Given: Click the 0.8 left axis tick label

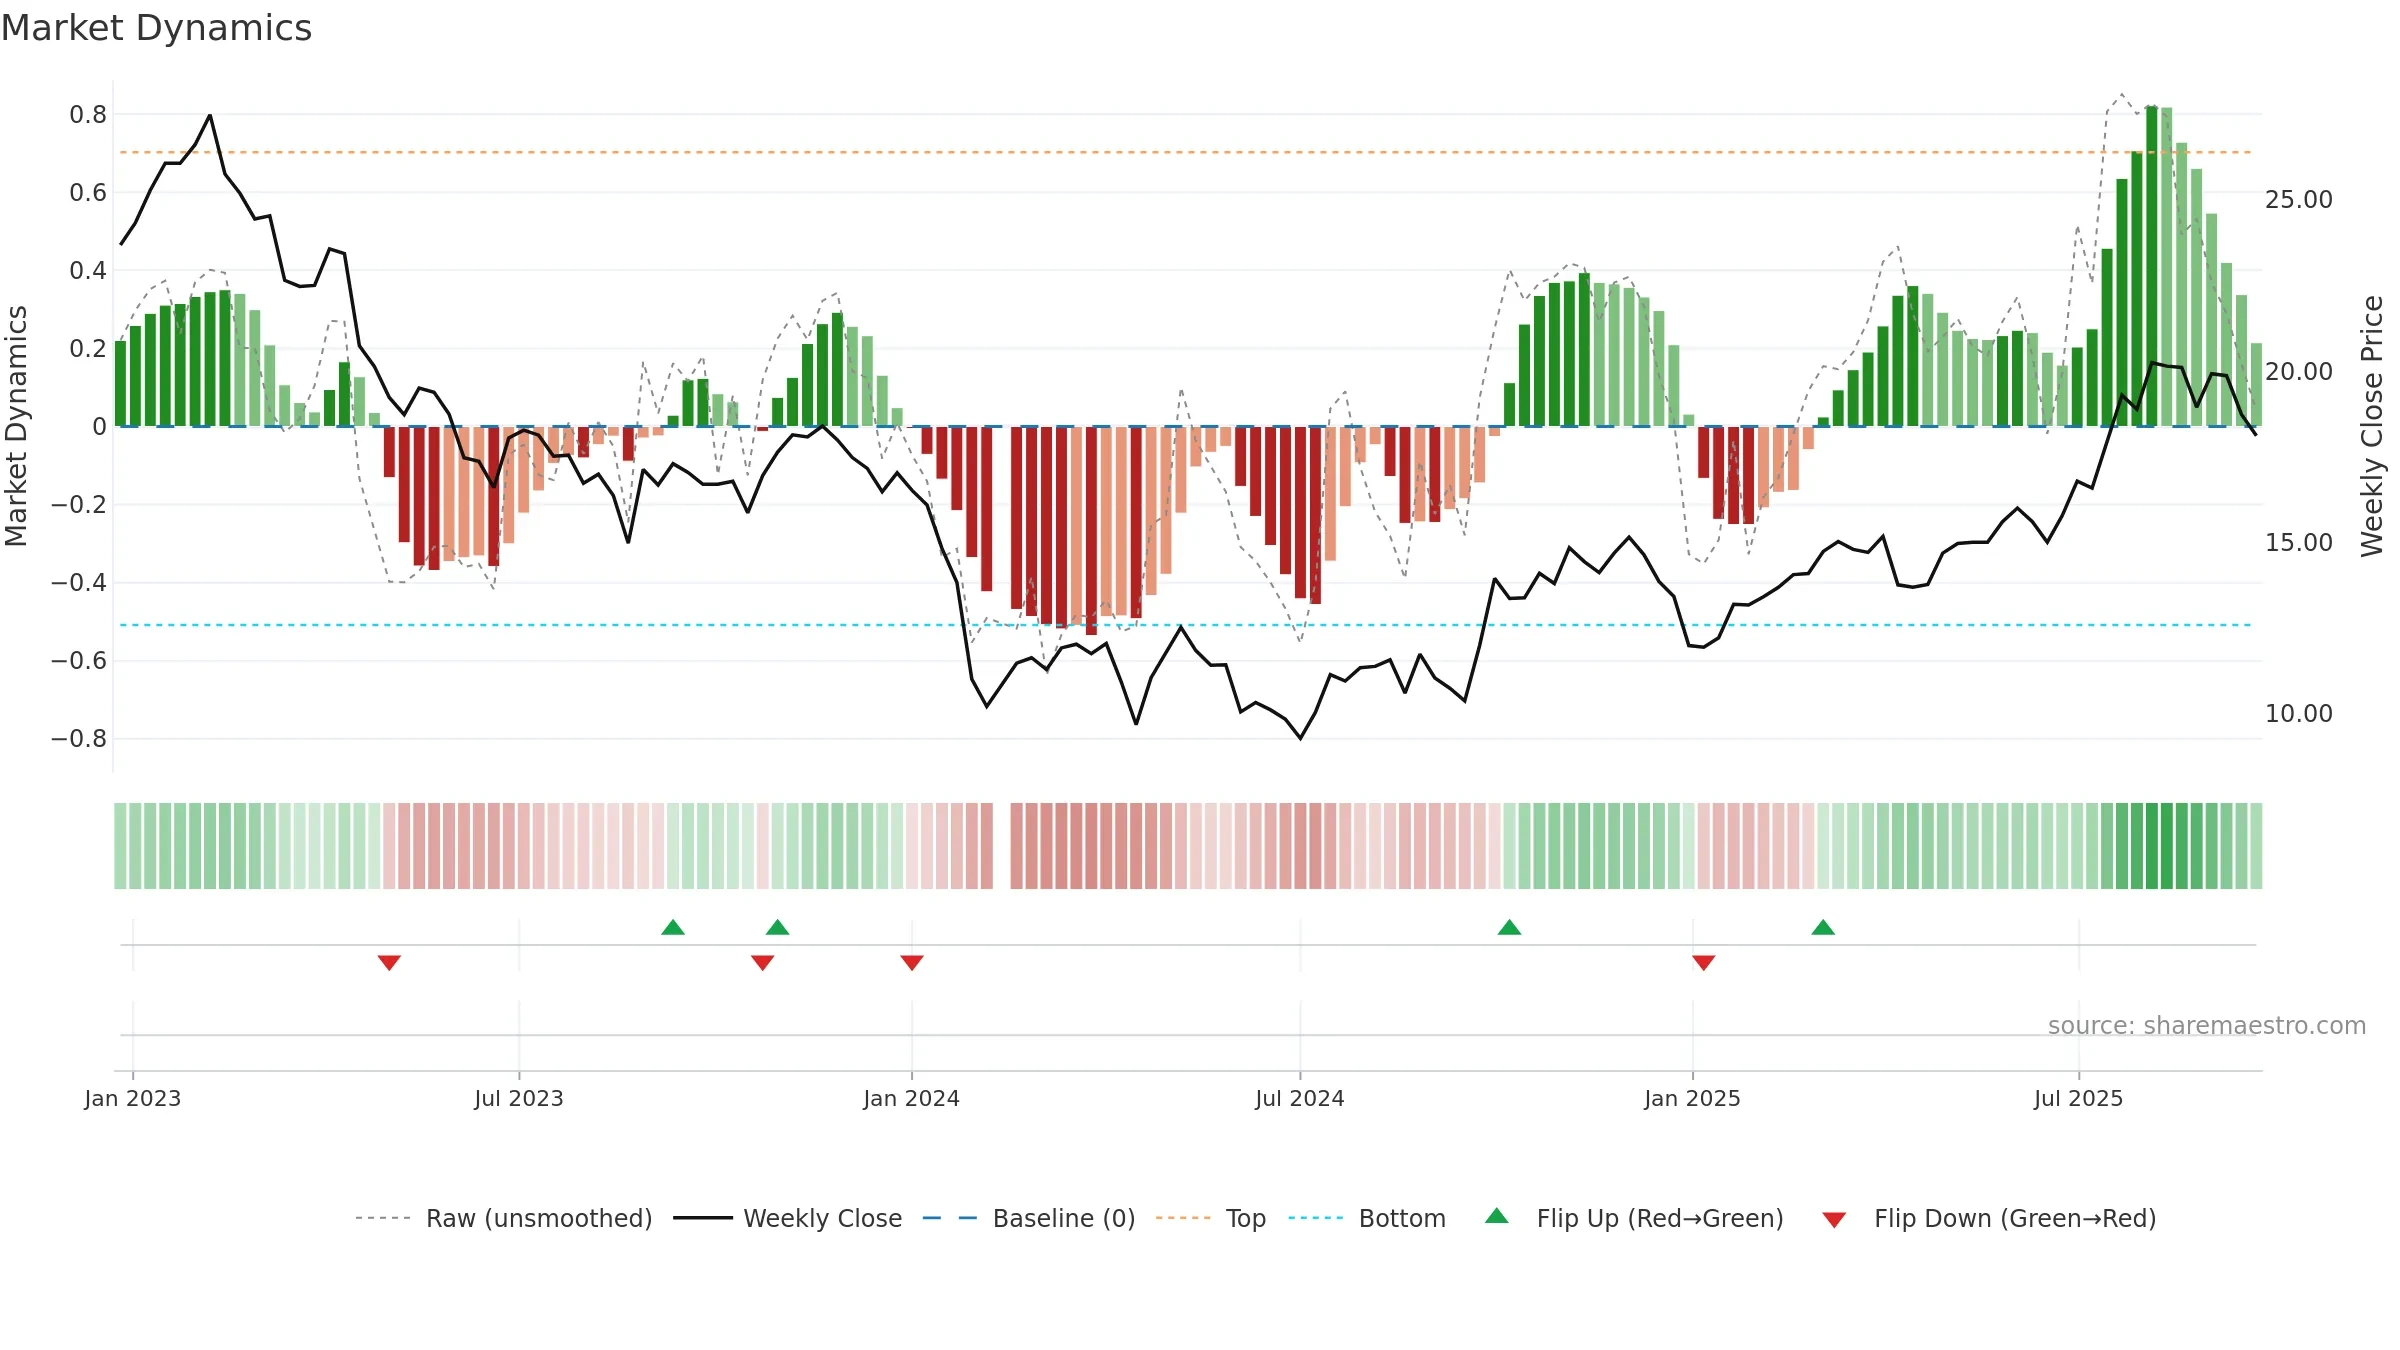Looking at the screenshot, I should [88, 115].
